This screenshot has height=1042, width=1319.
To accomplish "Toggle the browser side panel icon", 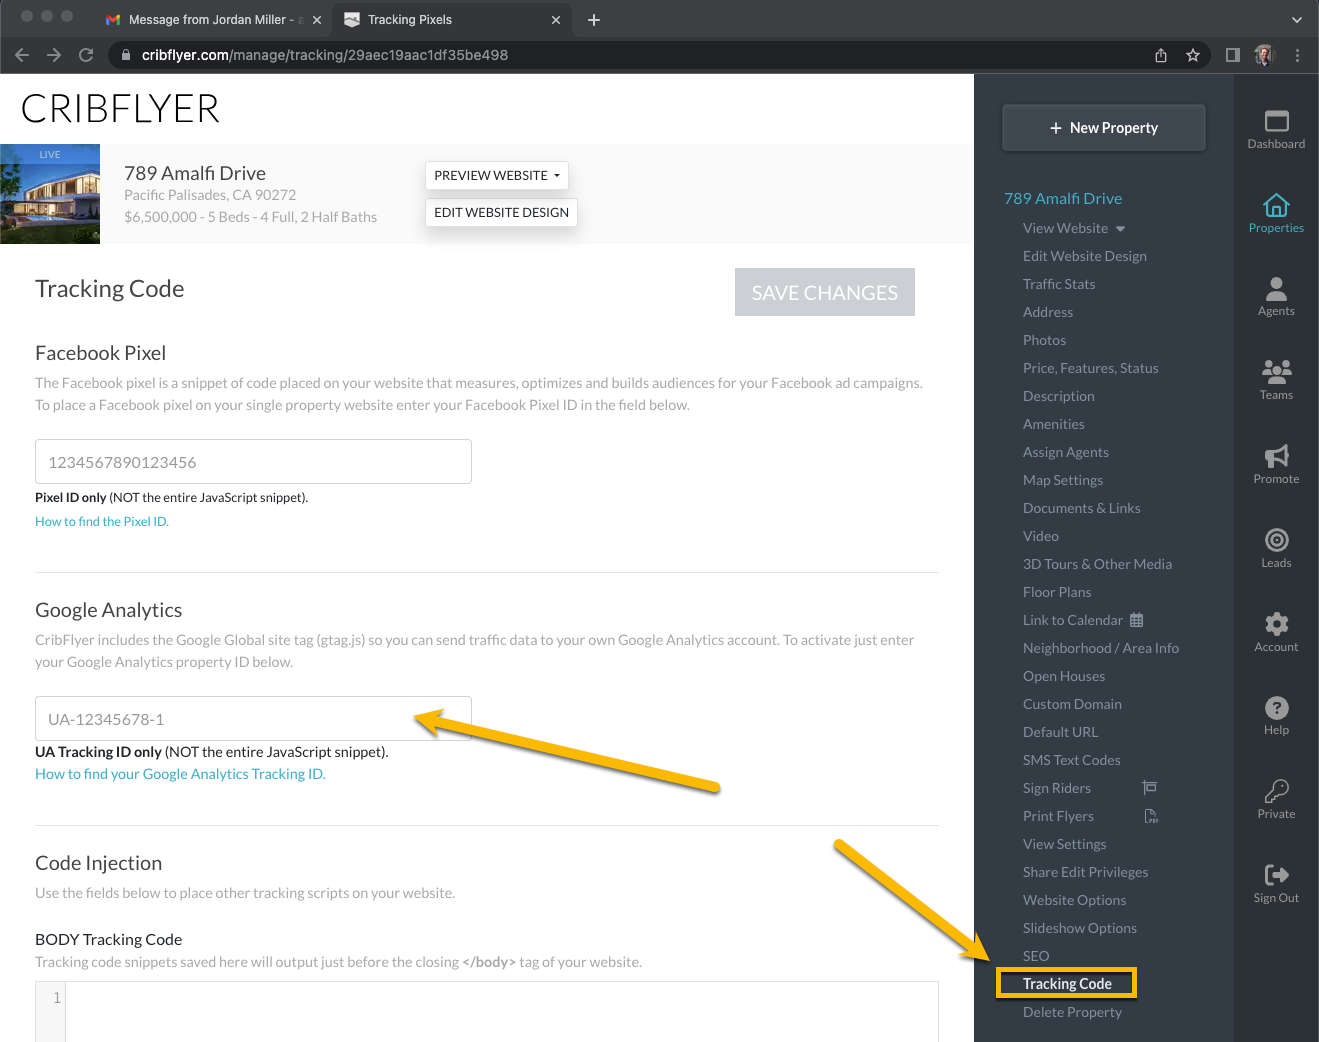I will [1233, 55].
